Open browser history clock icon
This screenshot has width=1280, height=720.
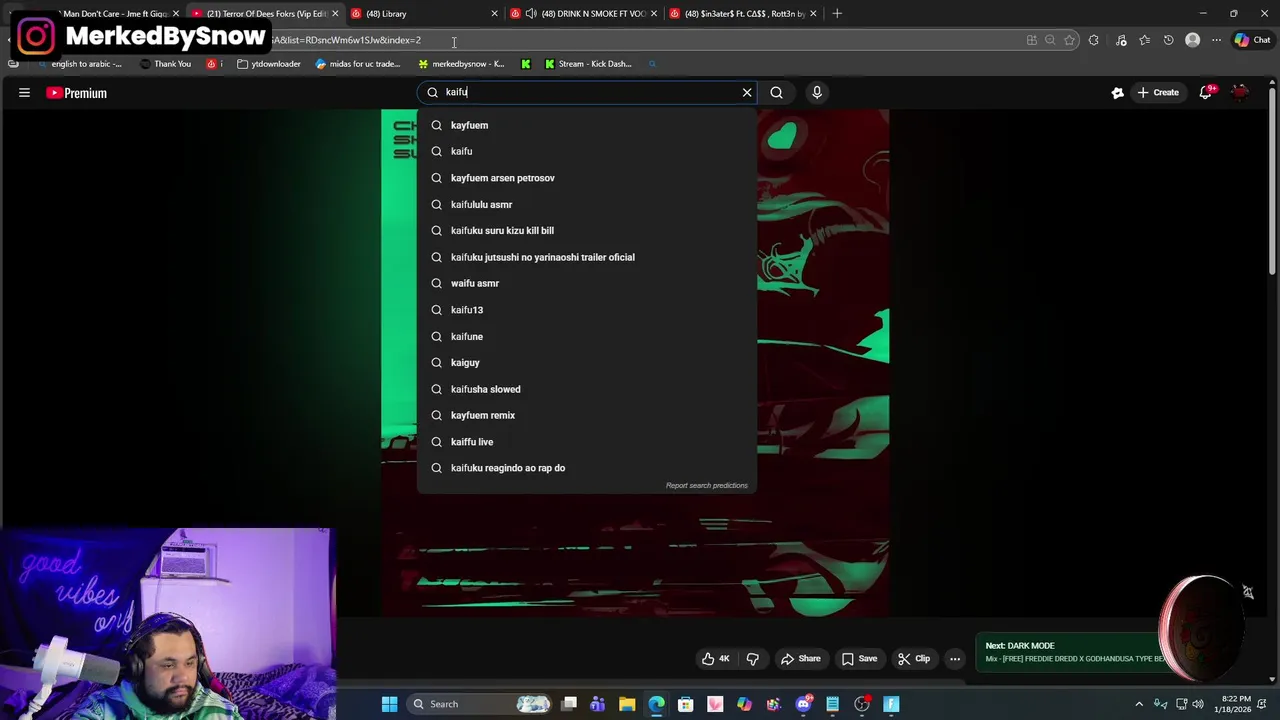coord(1168,40)
